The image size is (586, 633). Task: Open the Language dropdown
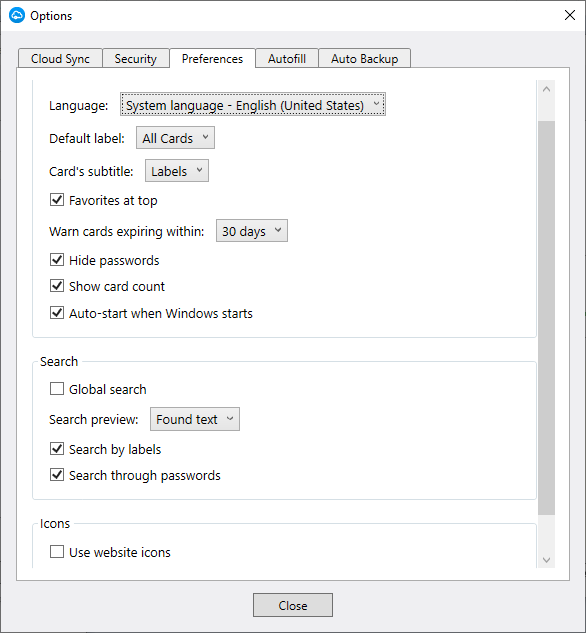(253, 105)
